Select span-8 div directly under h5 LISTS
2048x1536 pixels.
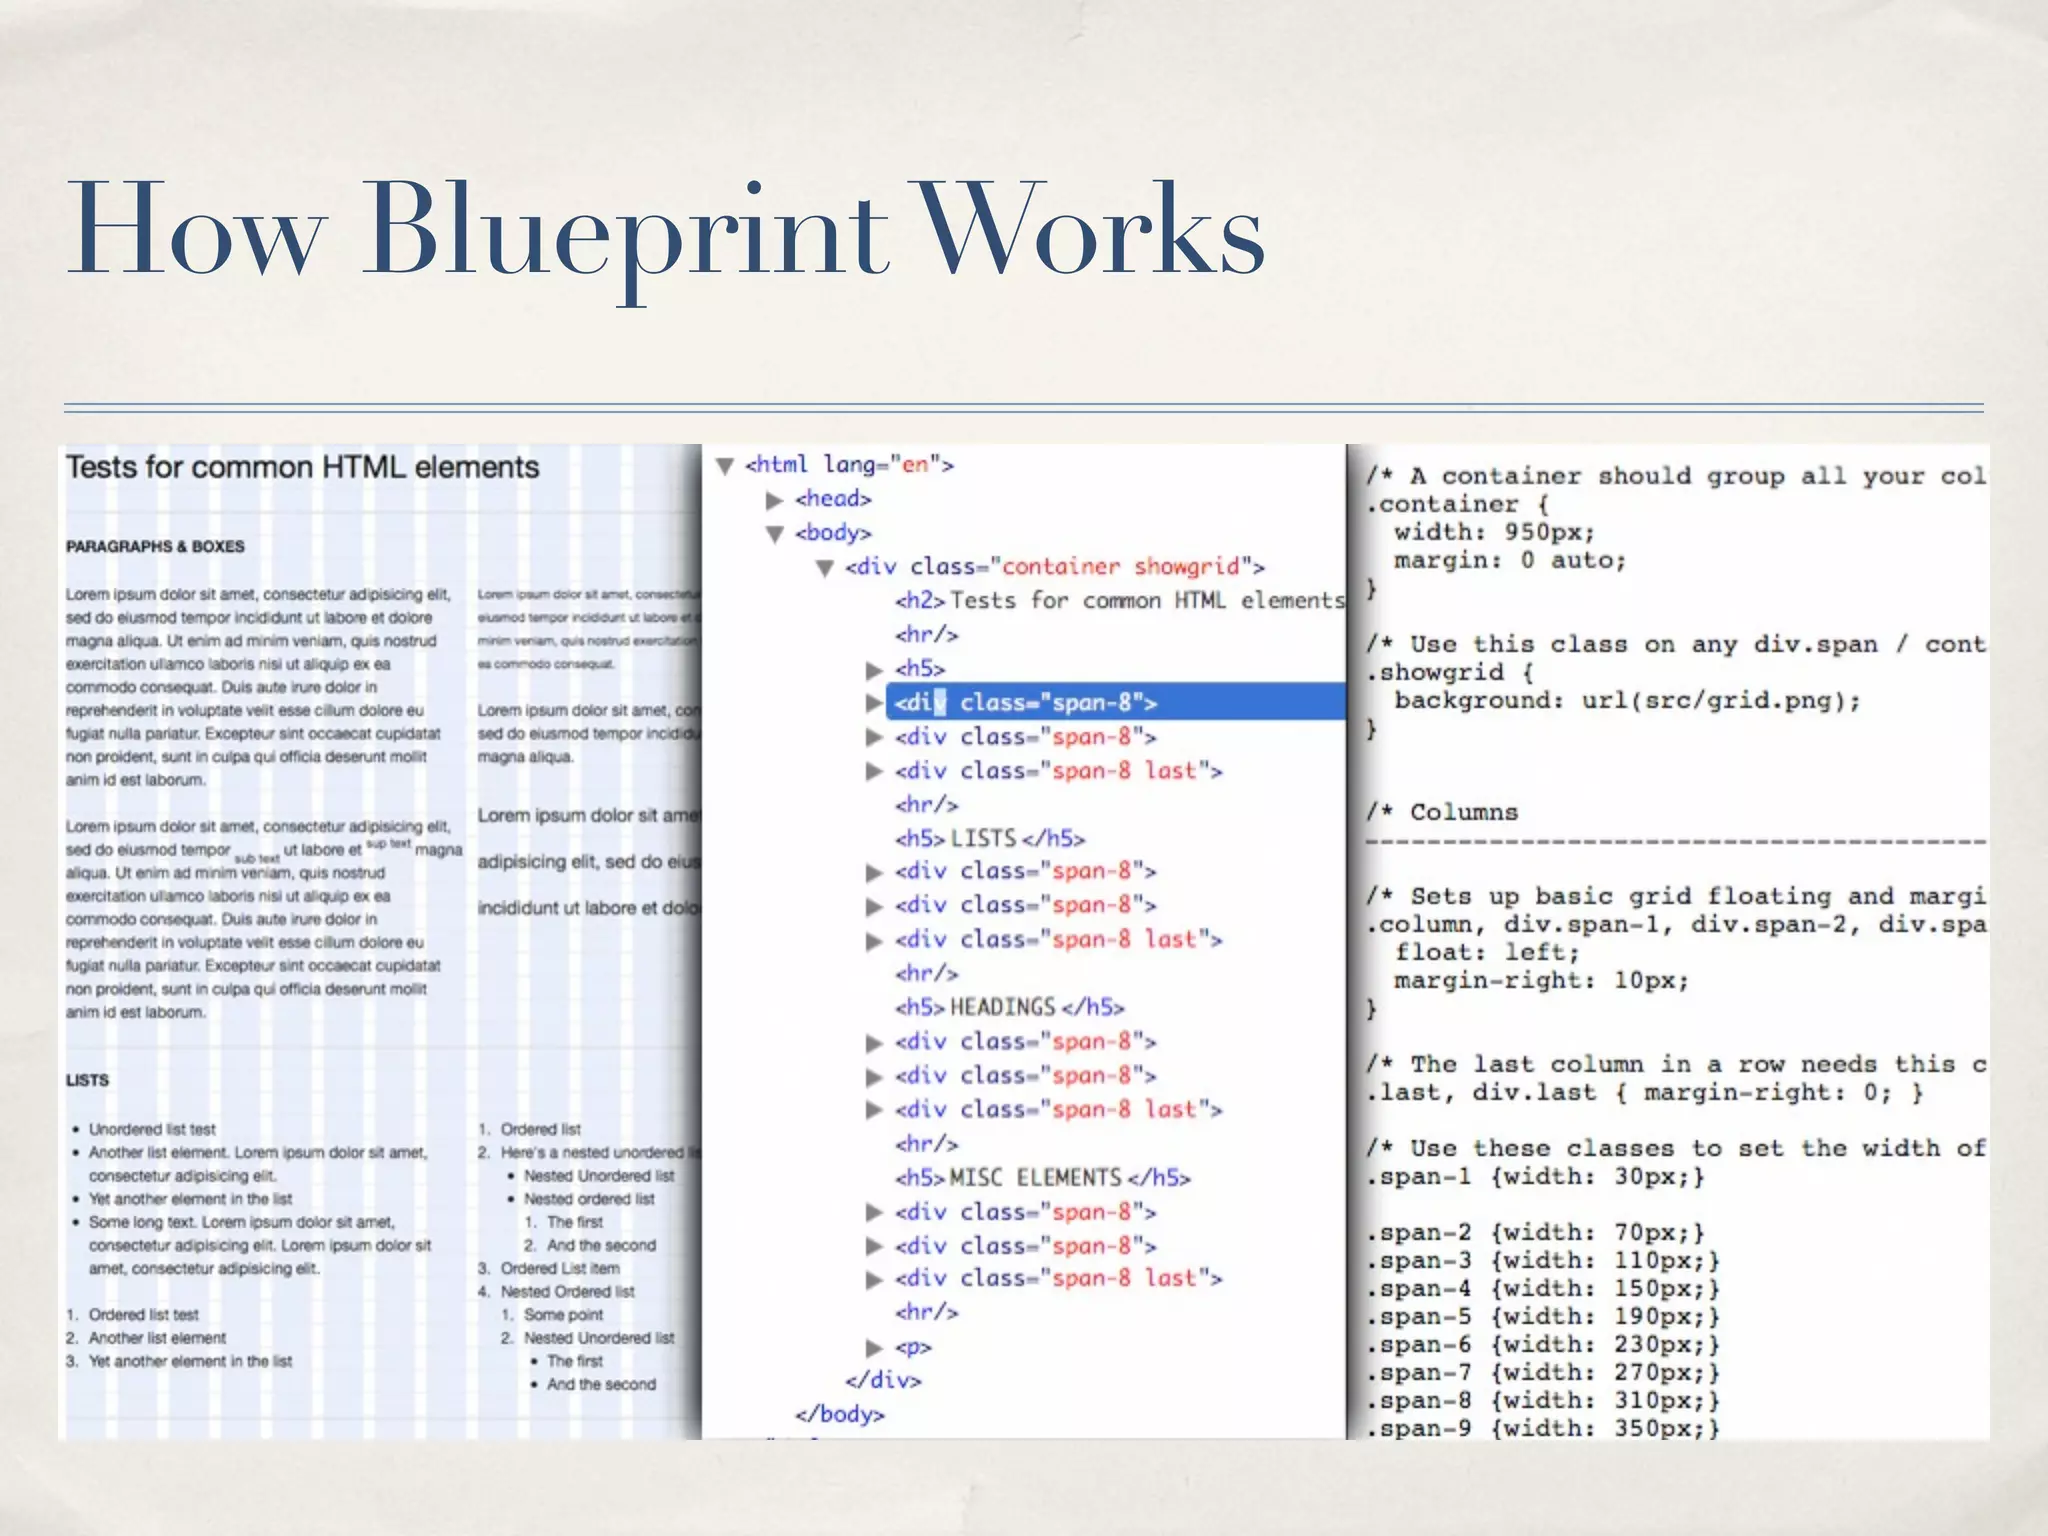[x=1026, y=871]
